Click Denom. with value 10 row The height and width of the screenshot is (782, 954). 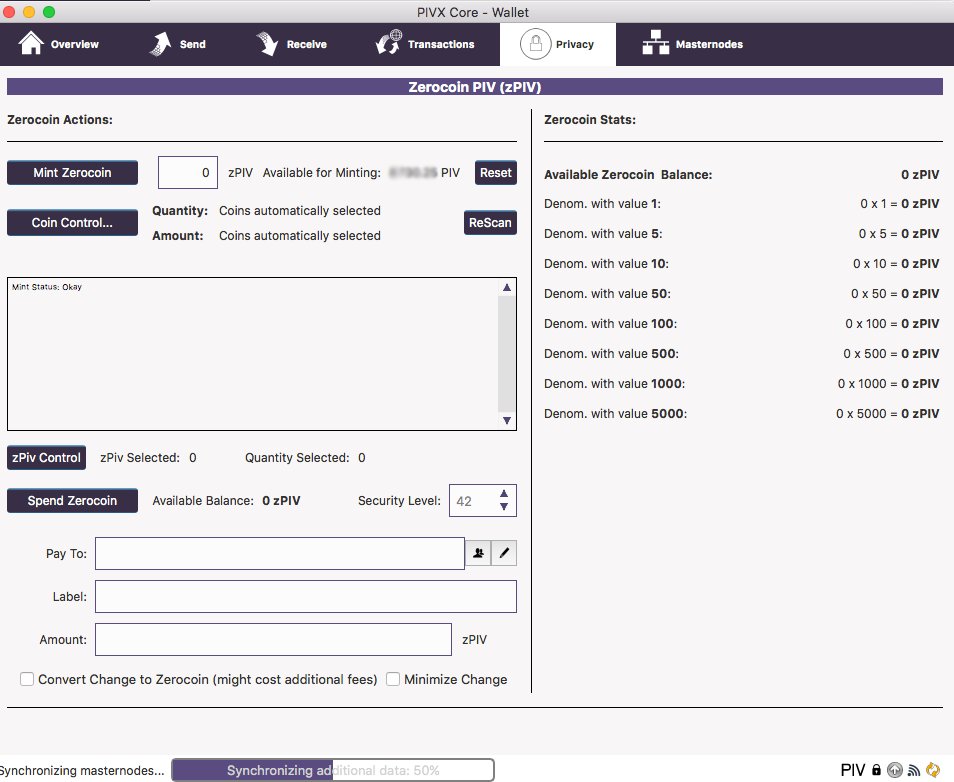pyautogui.click(x=742, y=264)
